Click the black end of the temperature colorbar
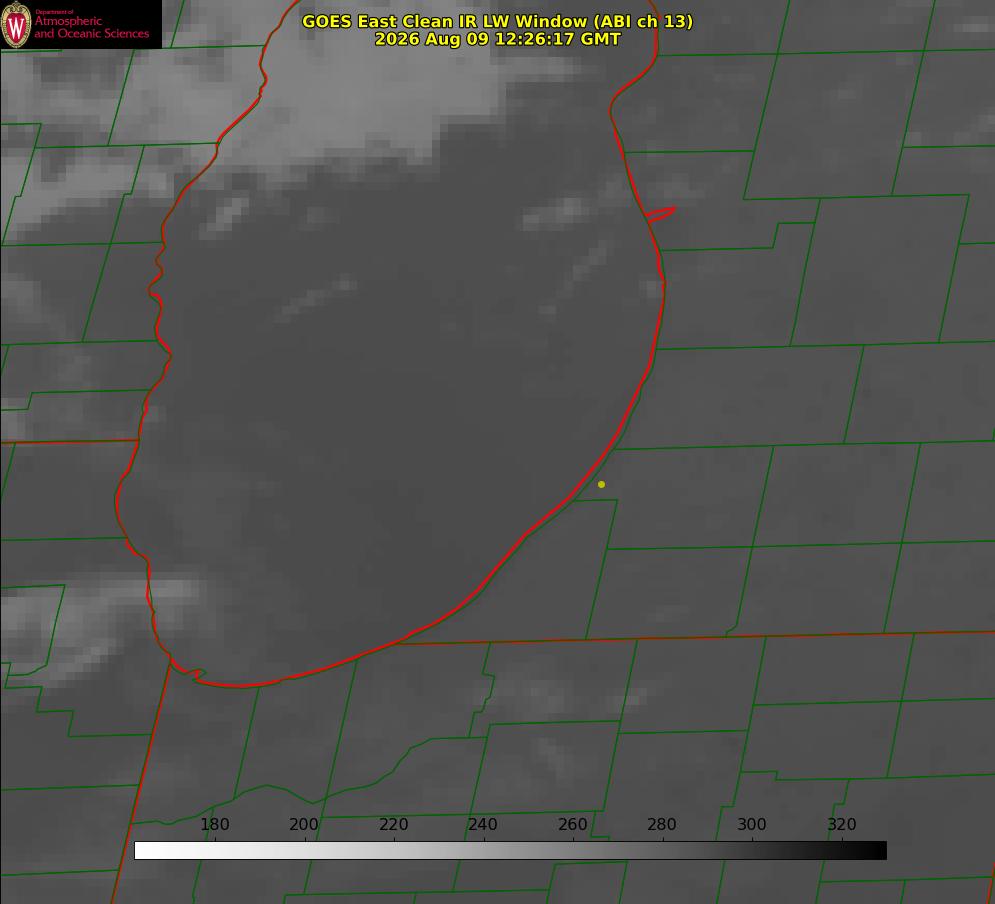Image resolution: width=995 pixels, height=904 pixels. click(x=878, y=851)
